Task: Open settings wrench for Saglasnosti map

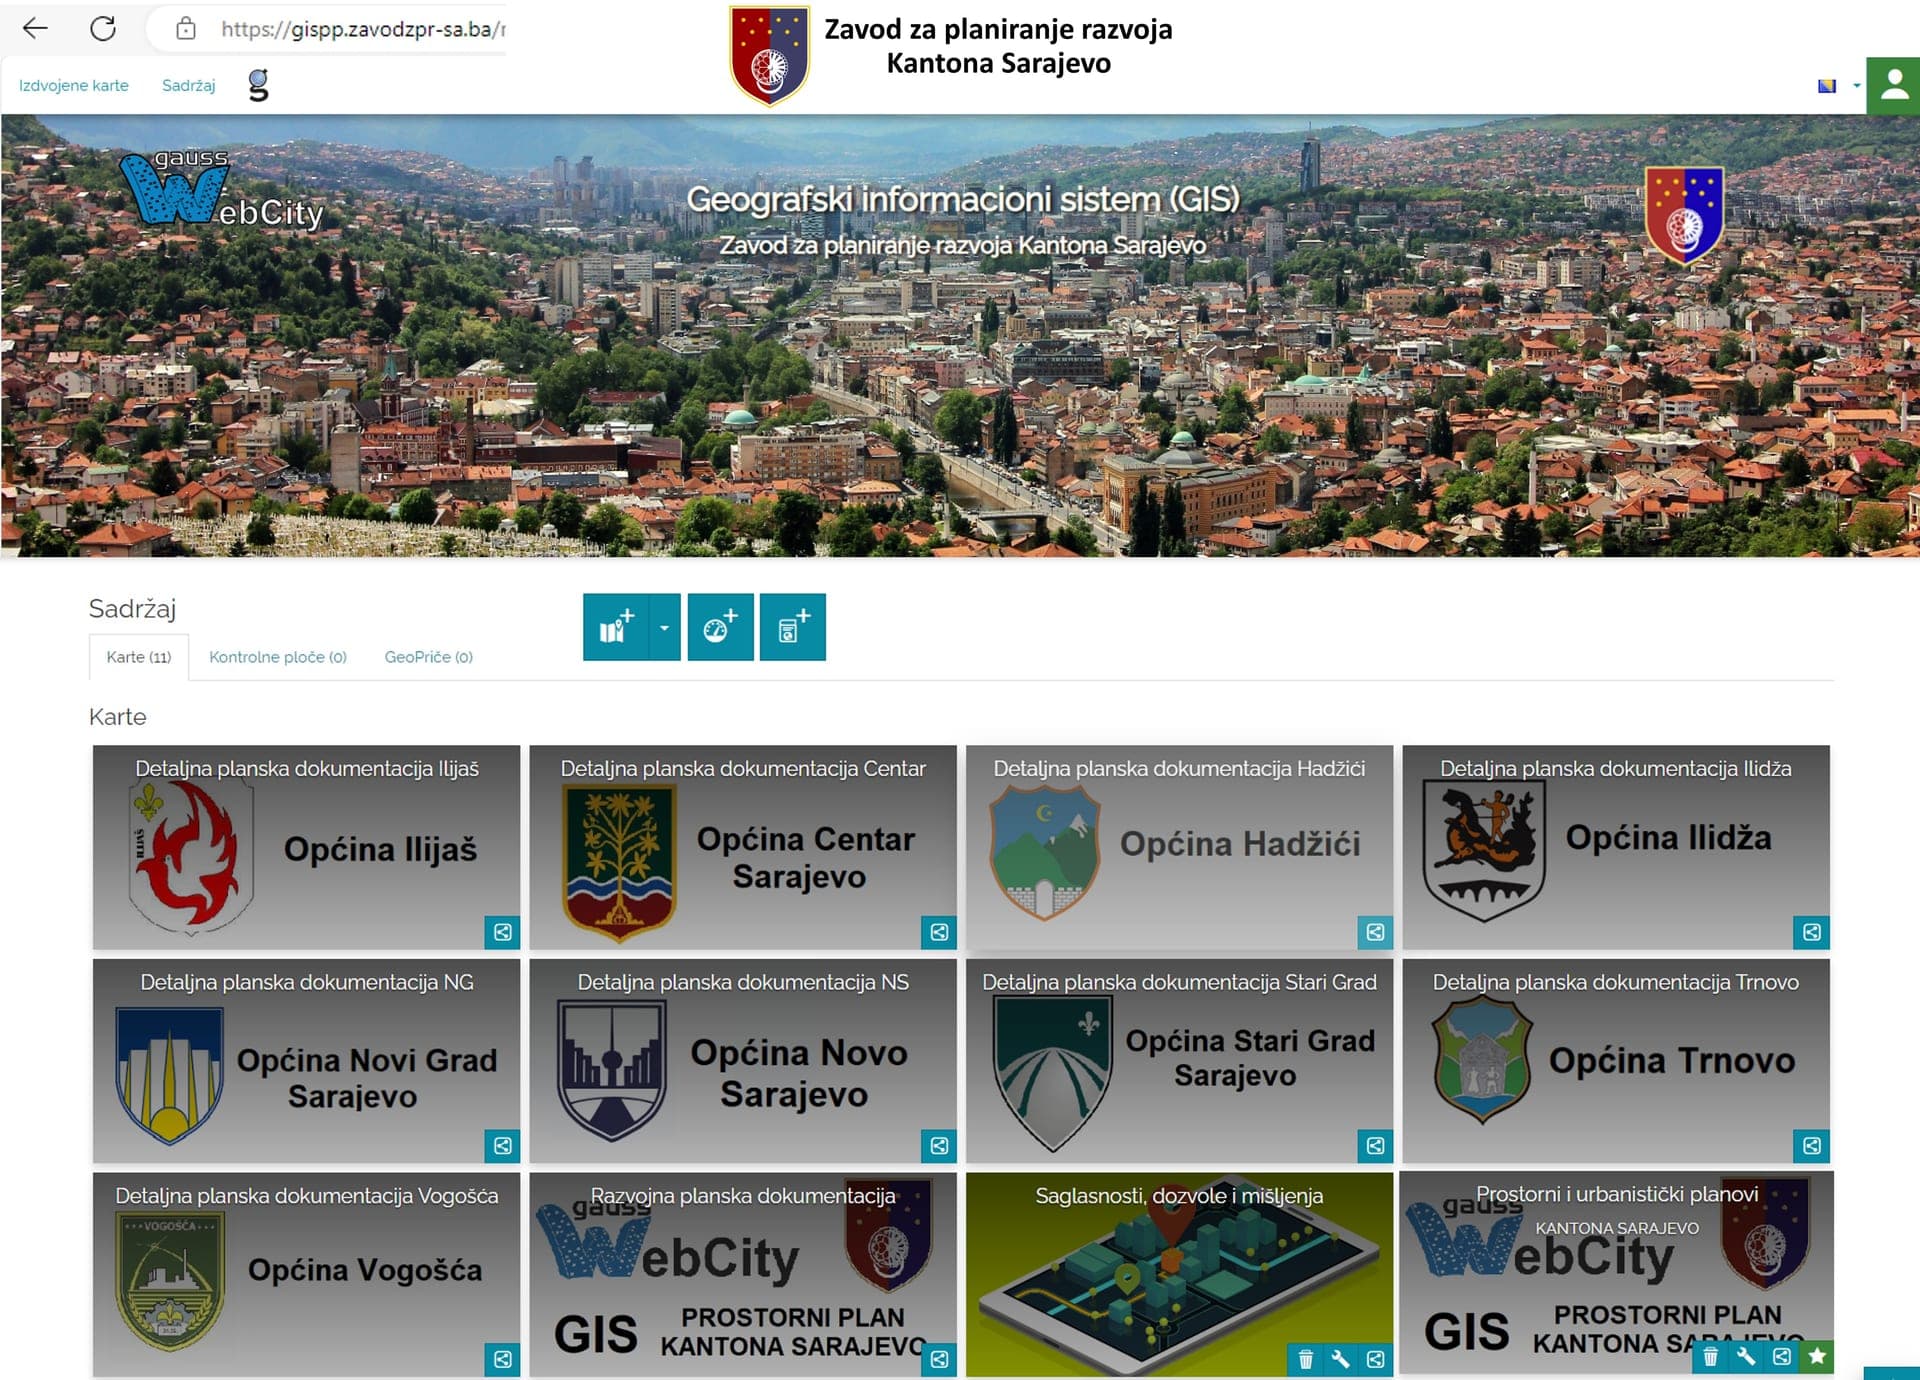Action: click(1340, 1359)
